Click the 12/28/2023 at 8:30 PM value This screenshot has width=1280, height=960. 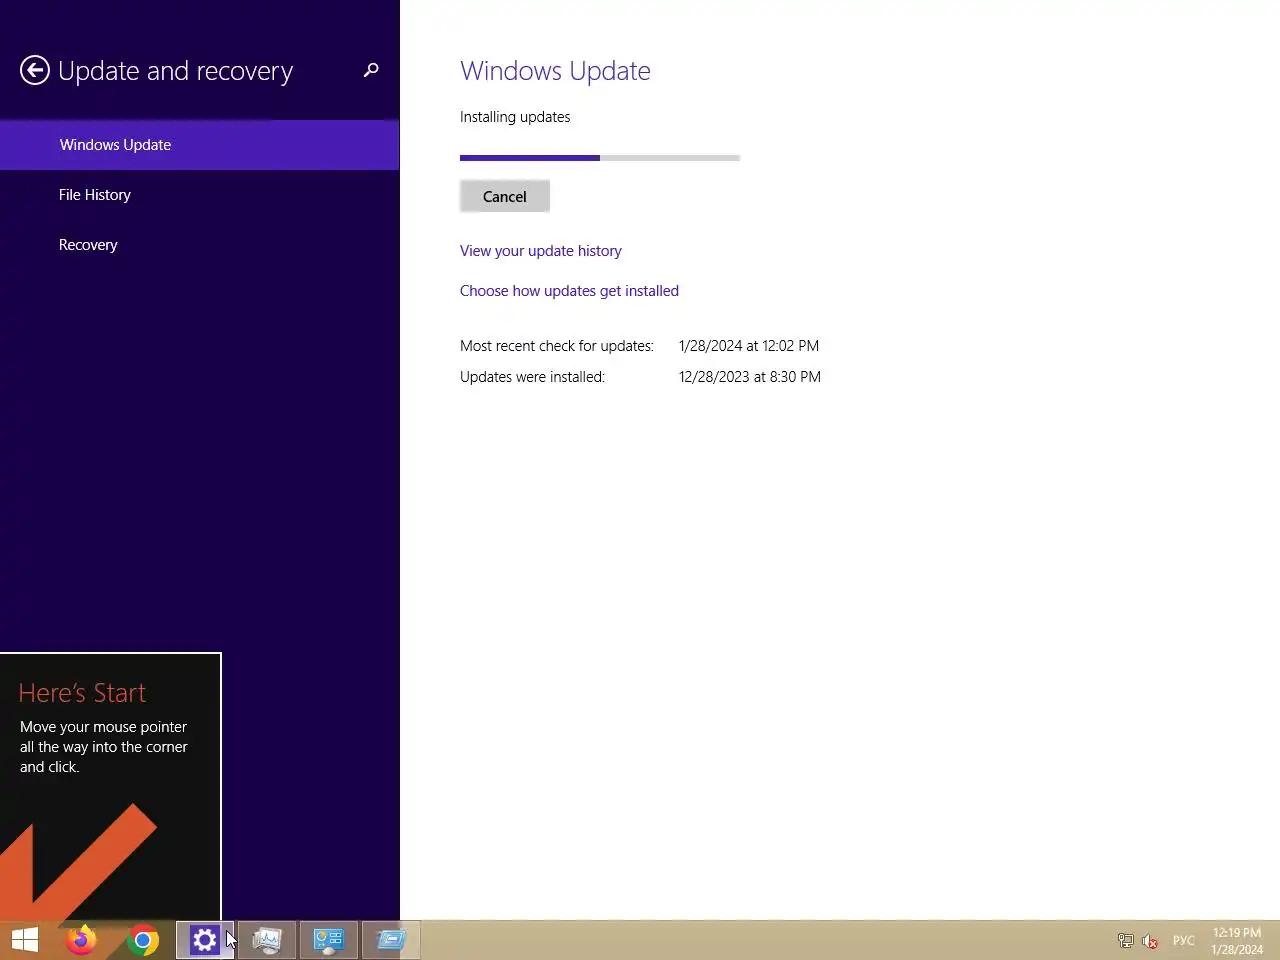tap(750, 377)
